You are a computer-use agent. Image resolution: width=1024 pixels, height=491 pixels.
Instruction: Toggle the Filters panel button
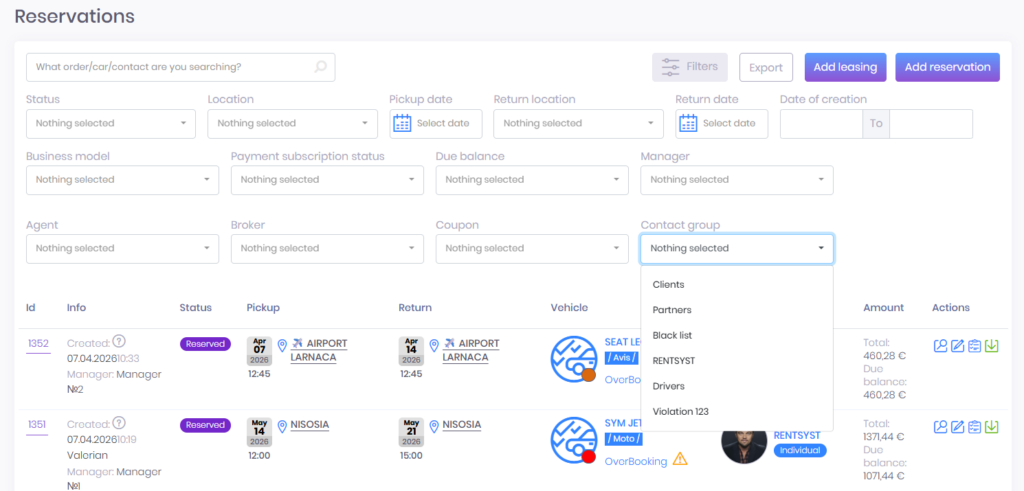tap(689, 67)
